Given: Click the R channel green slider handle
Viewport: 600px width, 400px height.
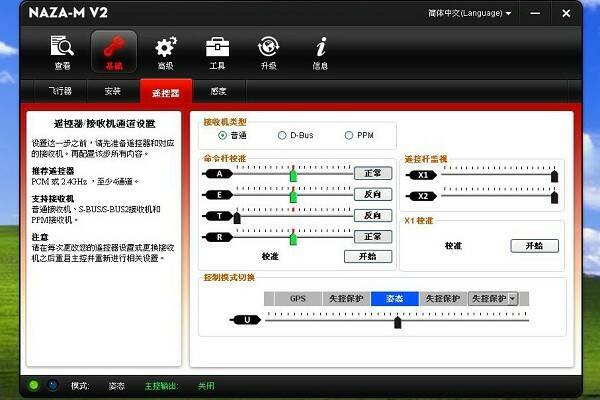Looking at the screenshot, I should pyautogui.click(x=293, y=239).
